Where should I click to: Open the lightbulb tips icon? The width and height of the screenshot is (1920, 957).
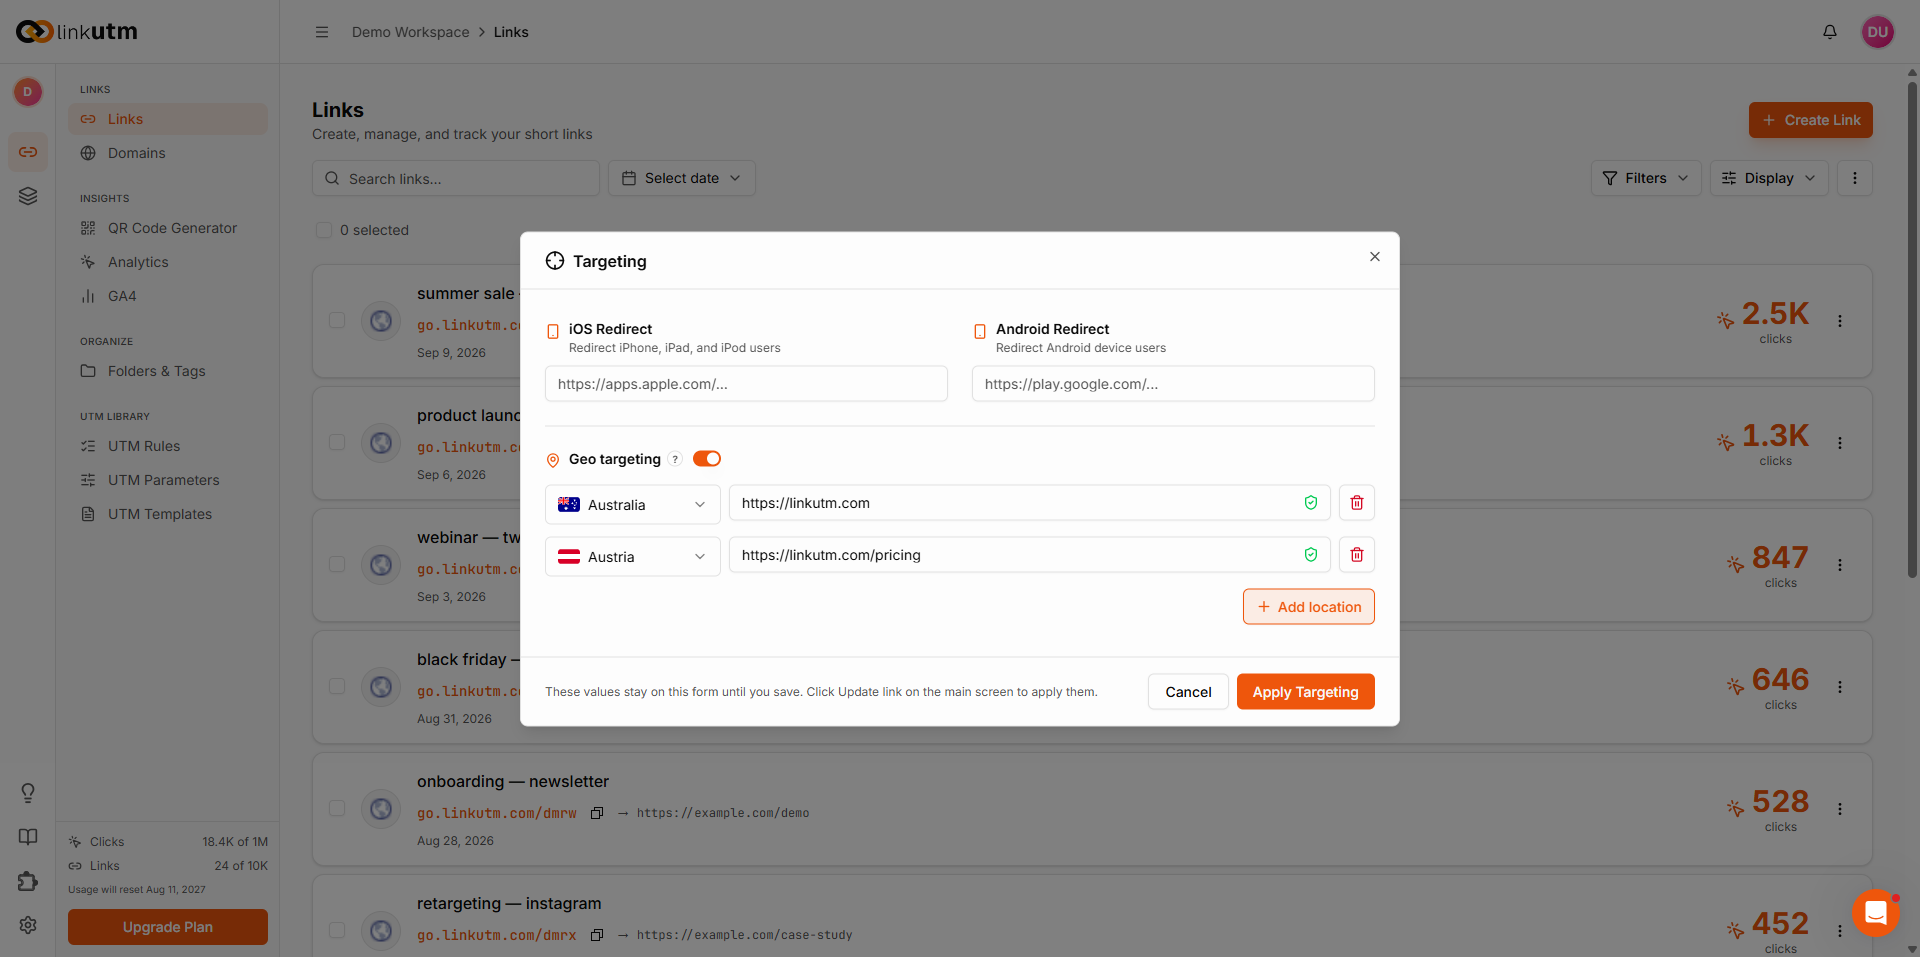pyautogui.click(x=28, y=793)
